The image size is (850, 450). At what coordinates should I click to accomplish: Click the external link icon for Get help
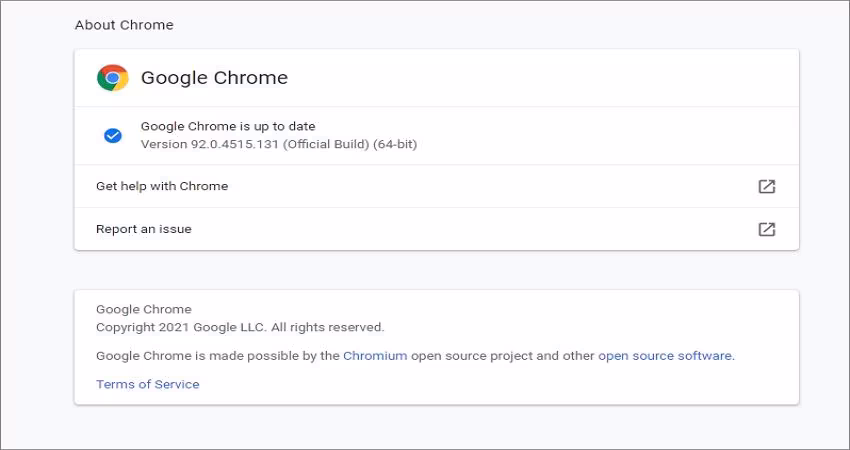766,186
